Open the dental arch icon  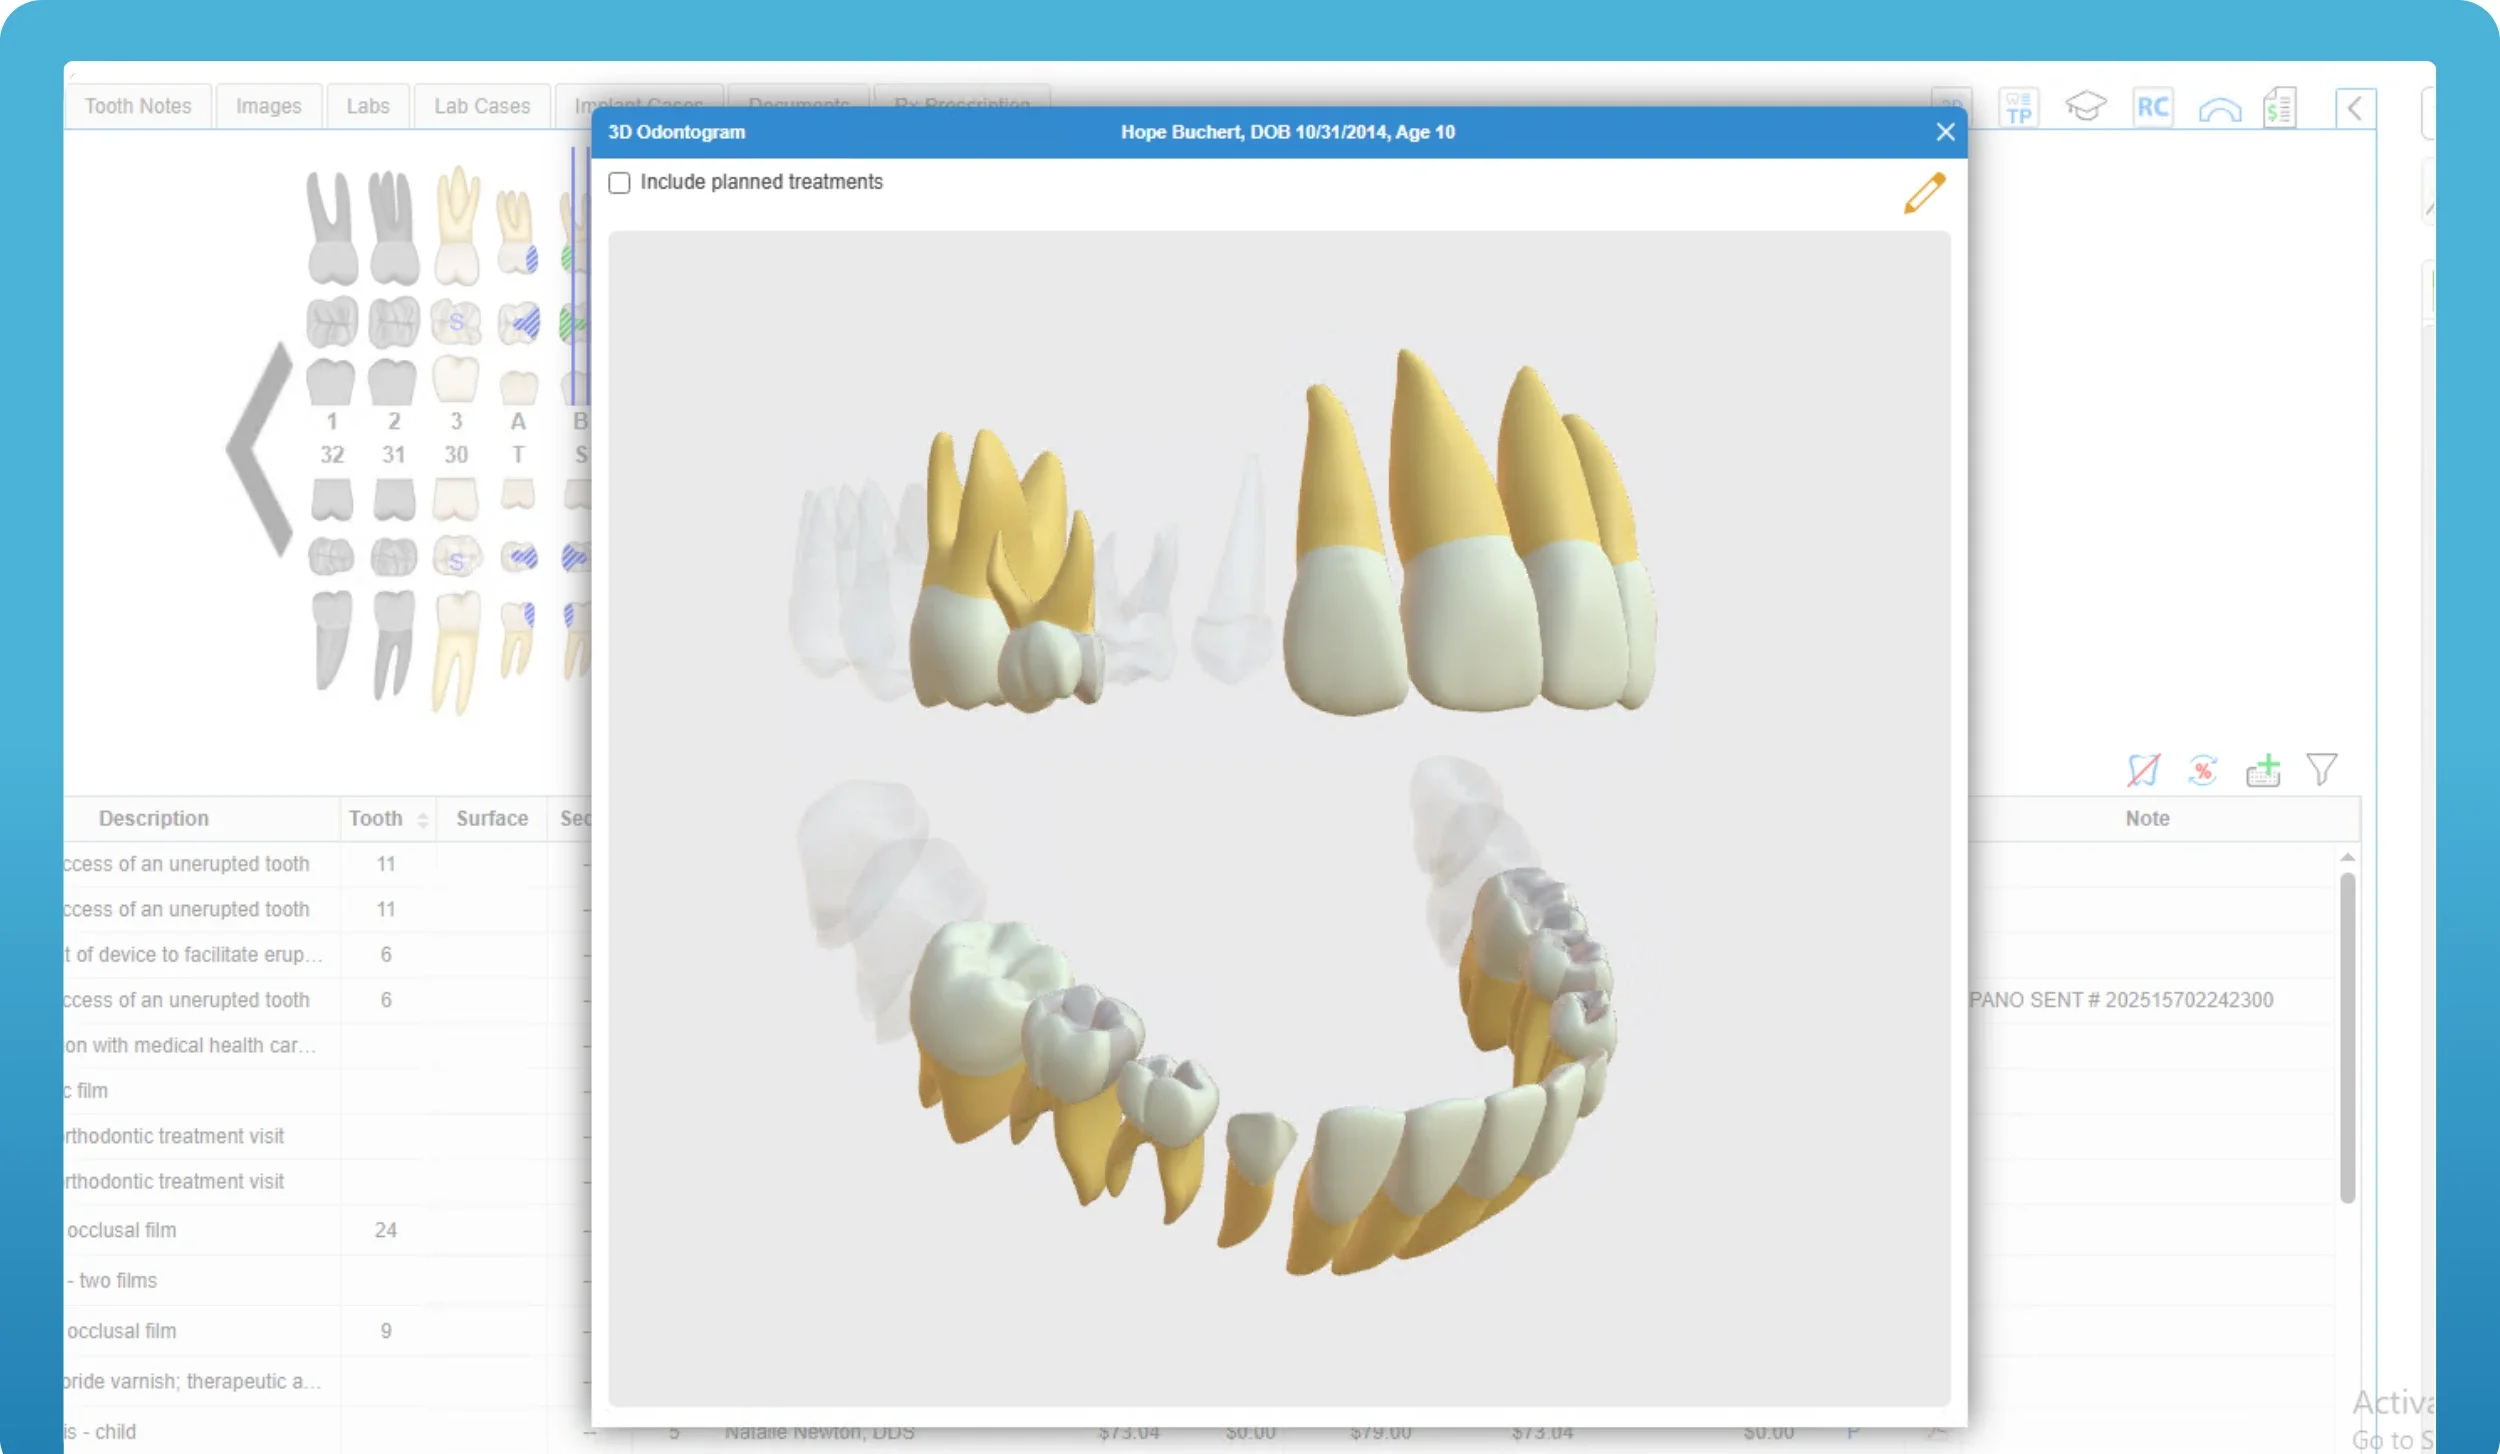[x=2219, y=109]
